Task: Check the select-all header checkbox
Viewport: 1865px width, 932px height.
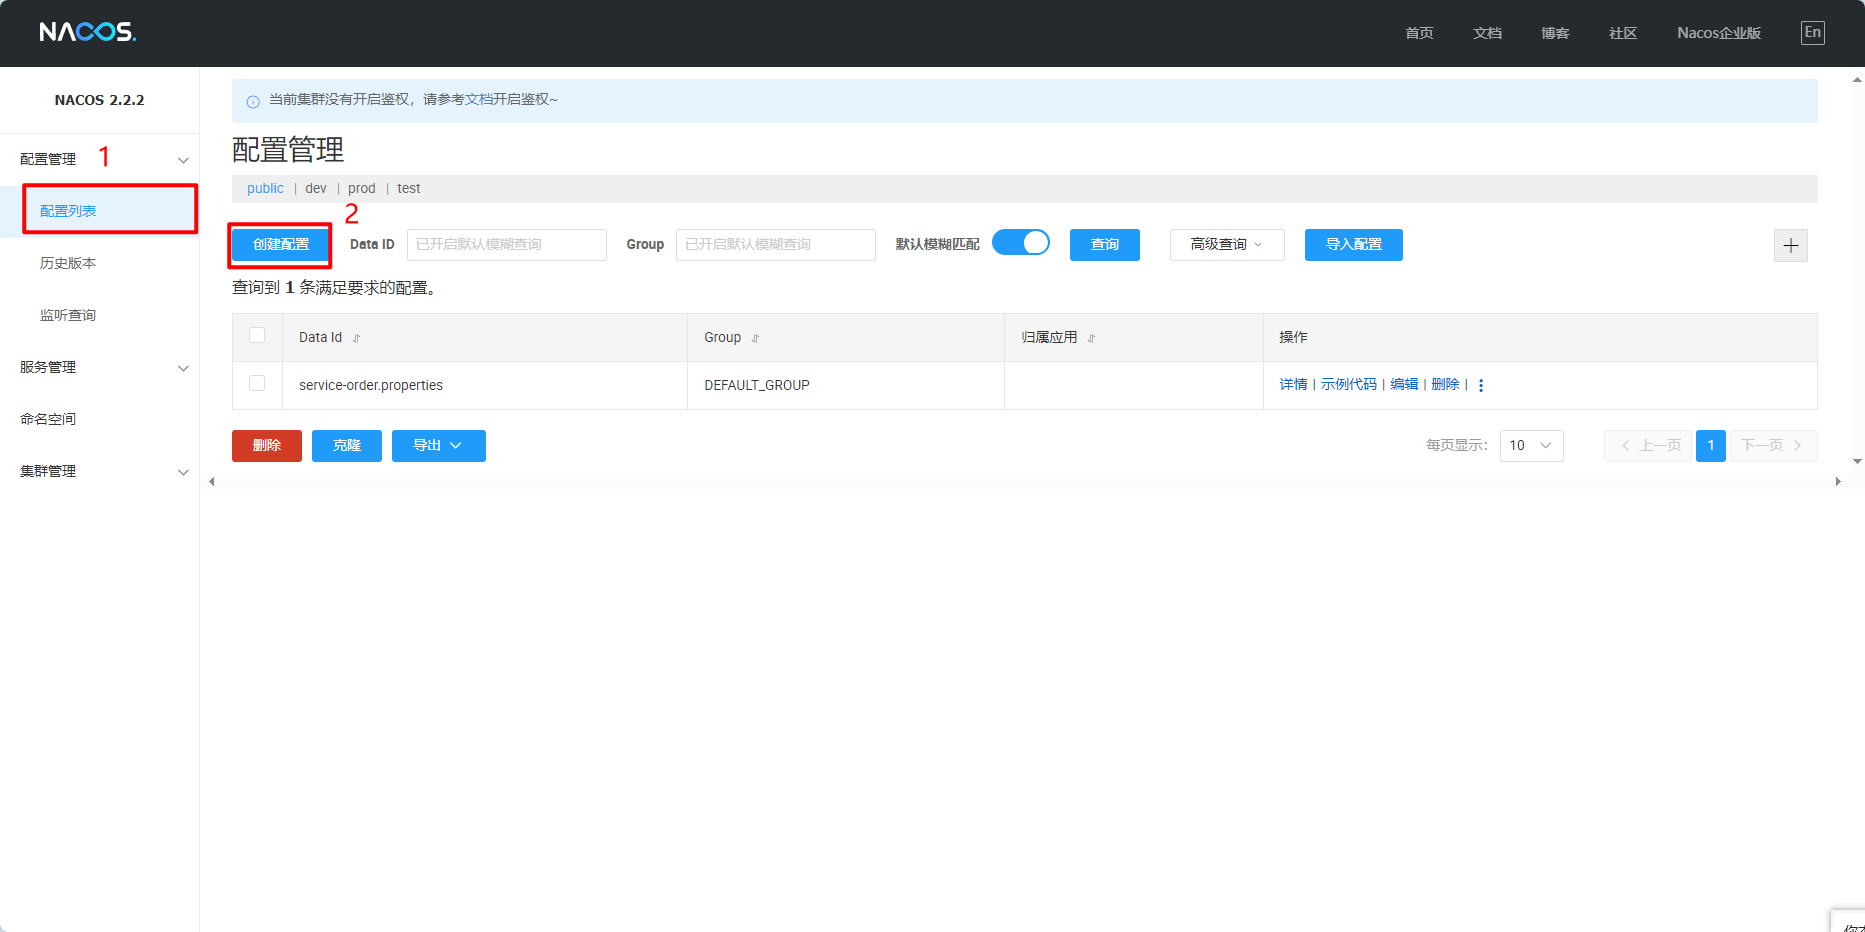Action: 257,336
